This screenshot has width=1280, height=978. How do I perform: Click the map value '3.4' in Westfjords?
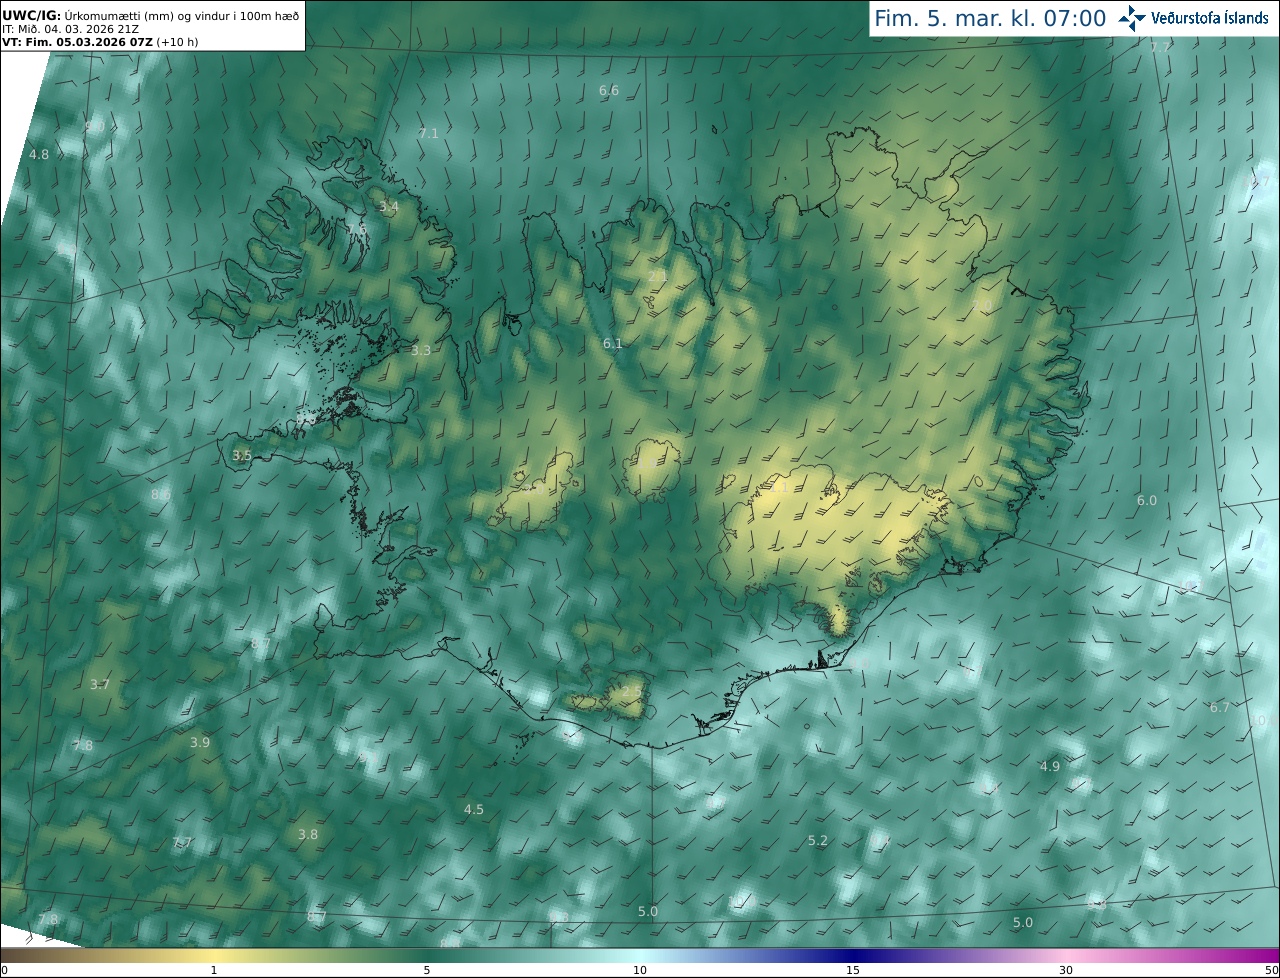tap(389, 206)
